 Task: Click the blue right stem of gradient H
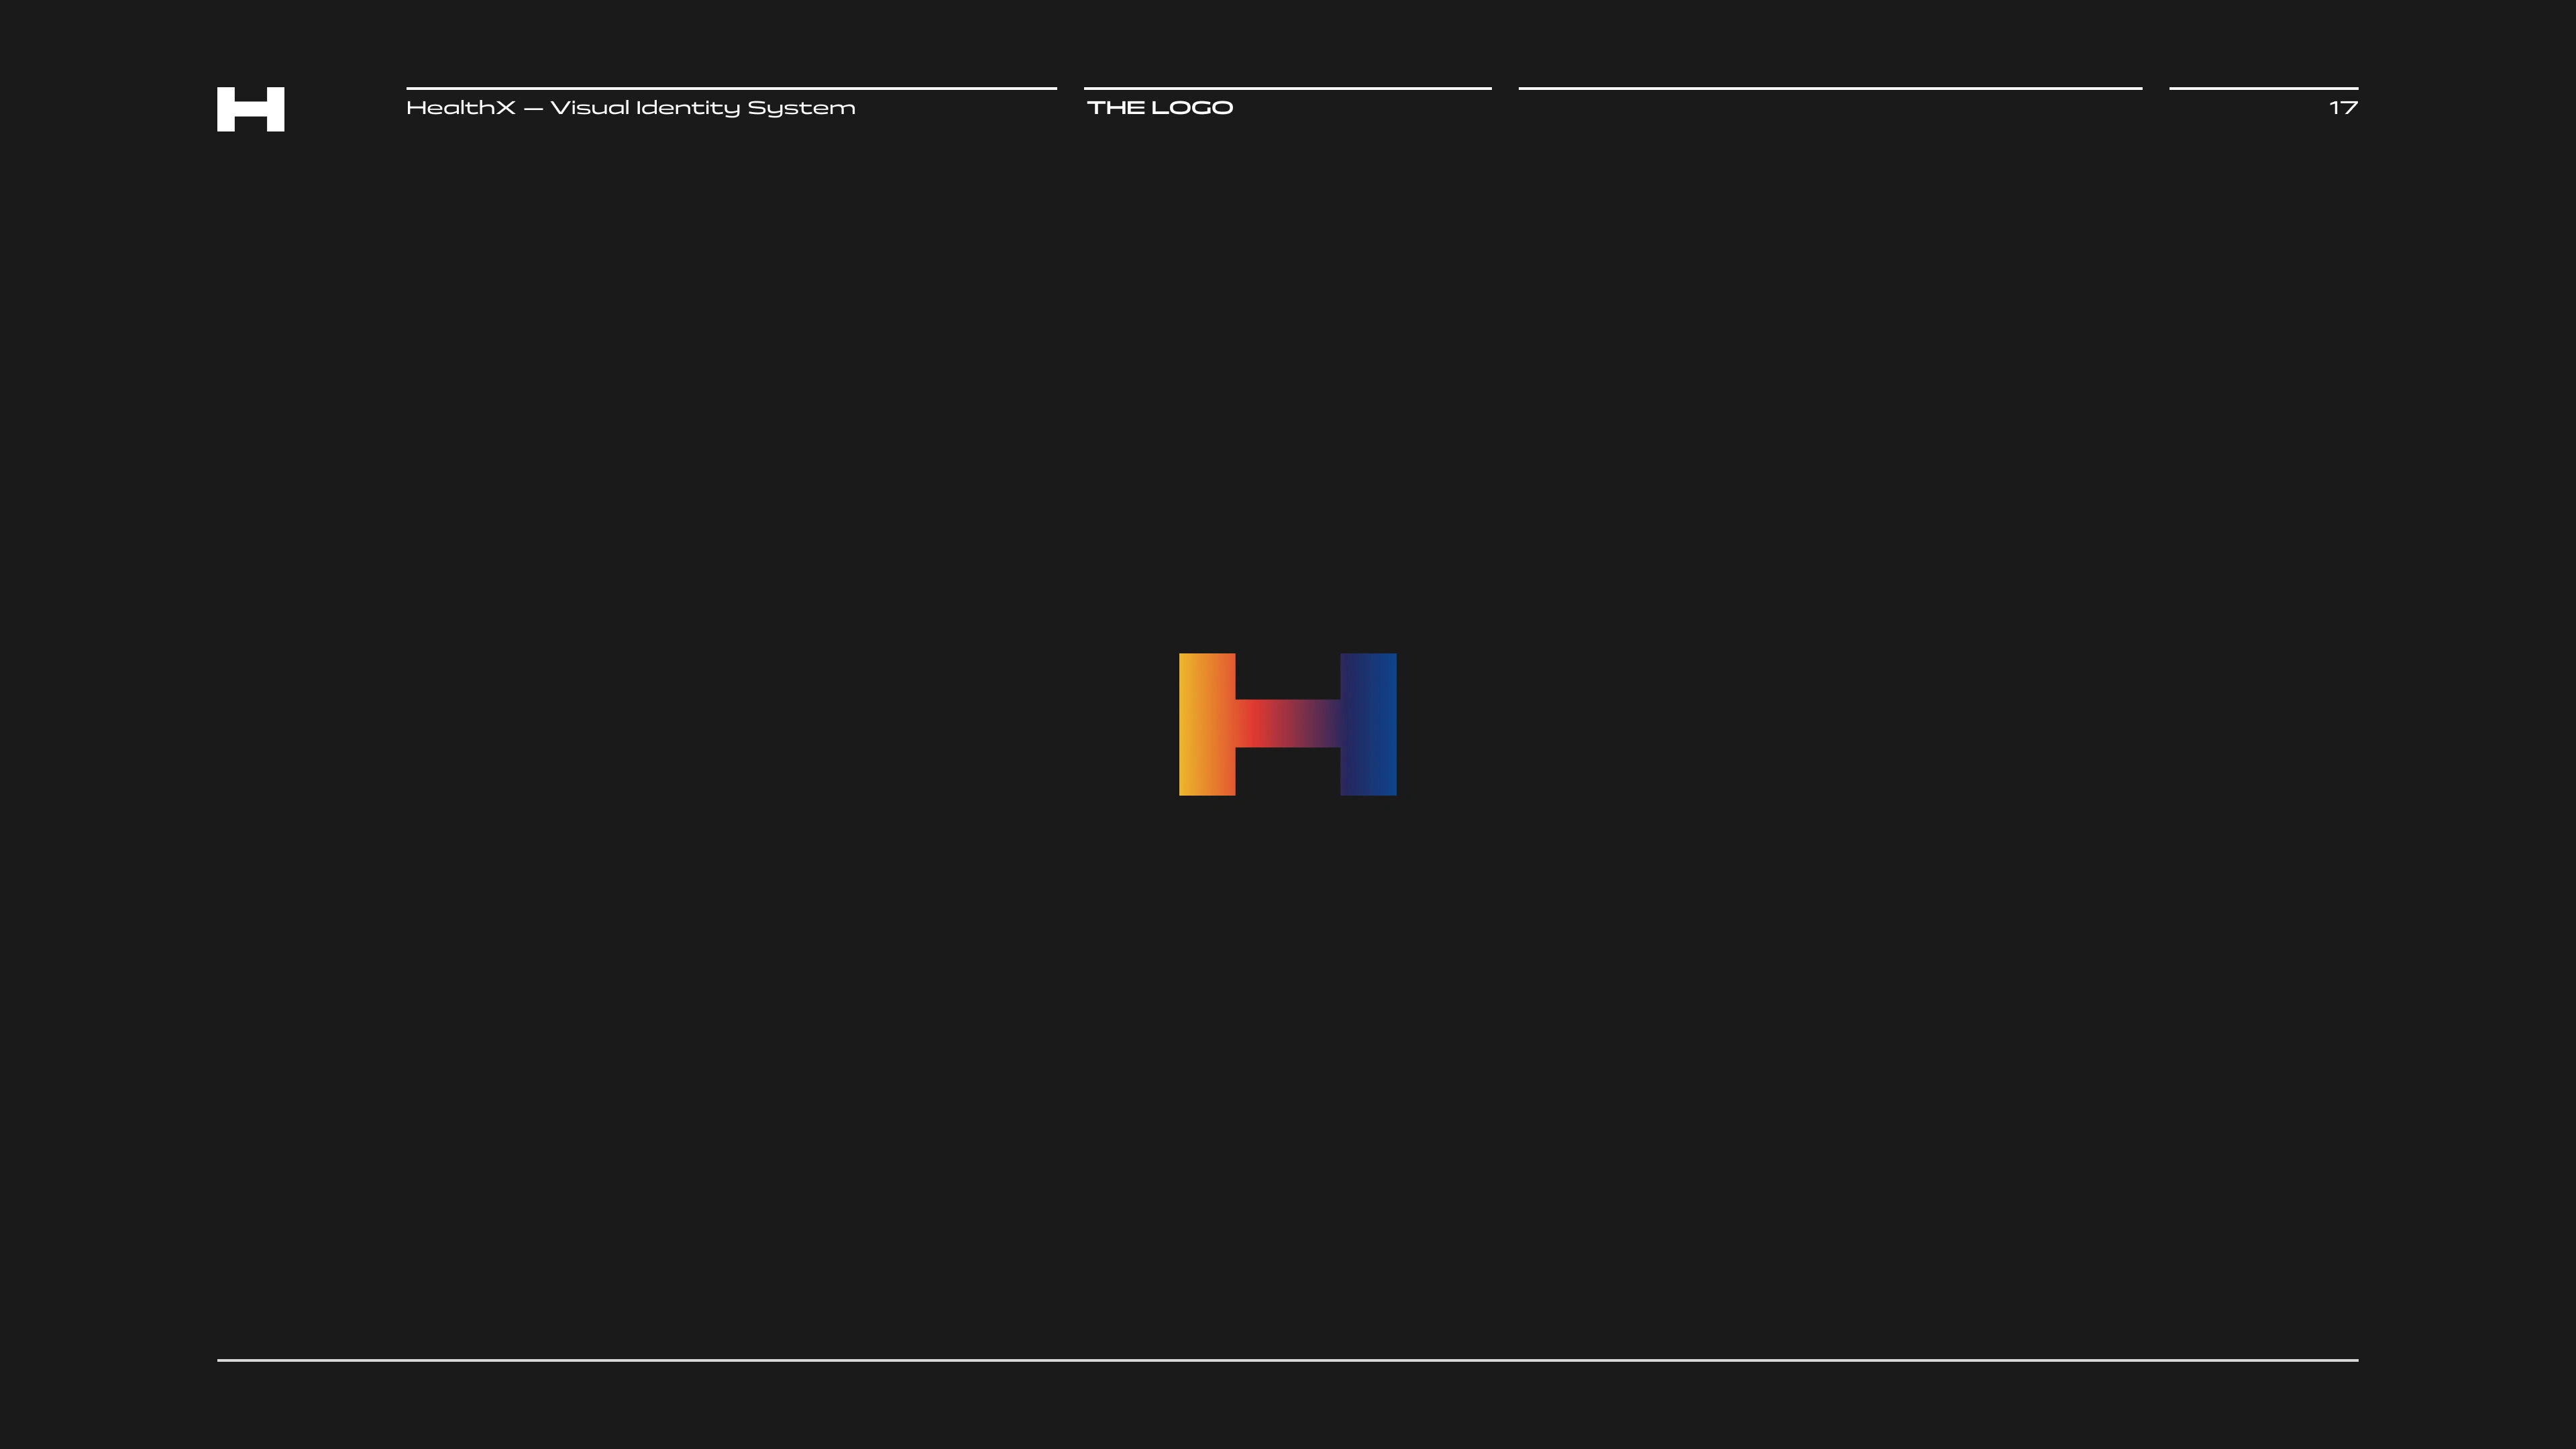tap(1368, 724)
